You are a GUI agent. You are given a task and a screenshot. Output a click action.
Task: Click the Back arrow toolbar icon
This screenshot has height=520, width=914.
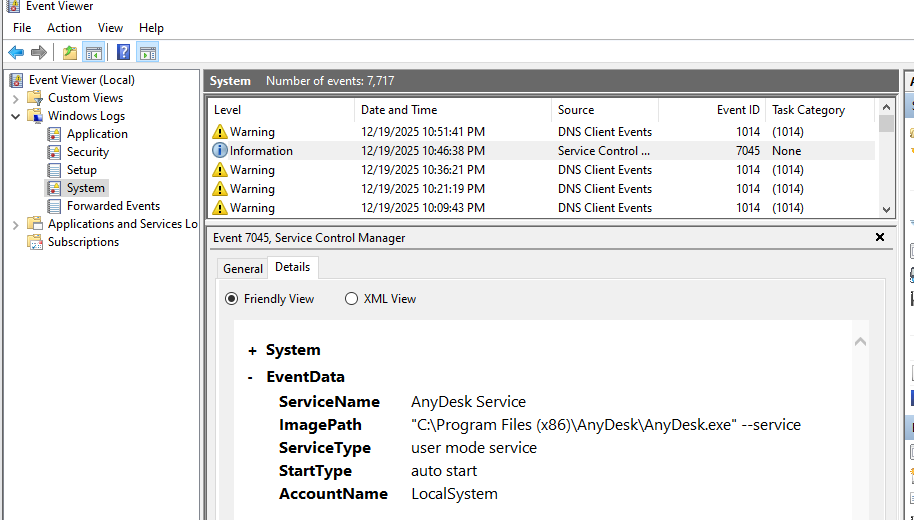point(16,52)
